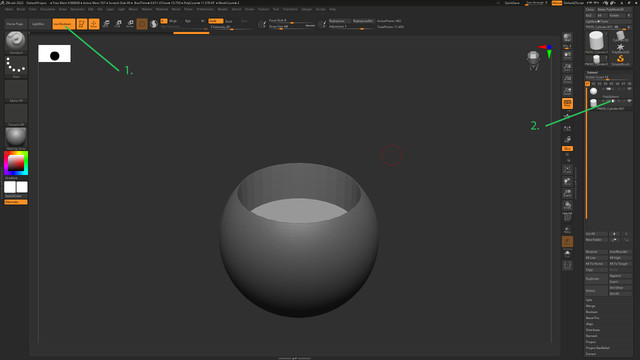This screenshot has width=640, height=360.
Task: Open the Dots stroke selector
Action: click(16, 65)
